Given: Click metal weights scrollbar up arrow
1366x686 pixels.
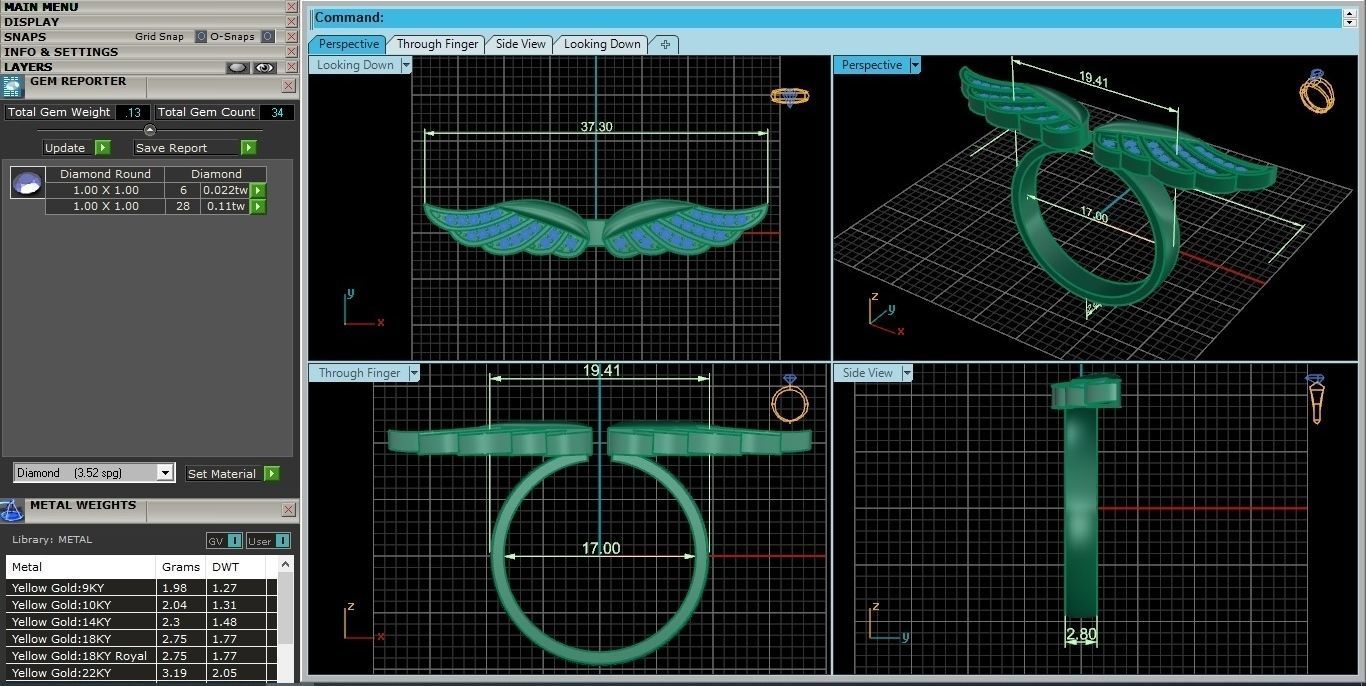Looking at the screenshot, I should (x=287, y=565).
